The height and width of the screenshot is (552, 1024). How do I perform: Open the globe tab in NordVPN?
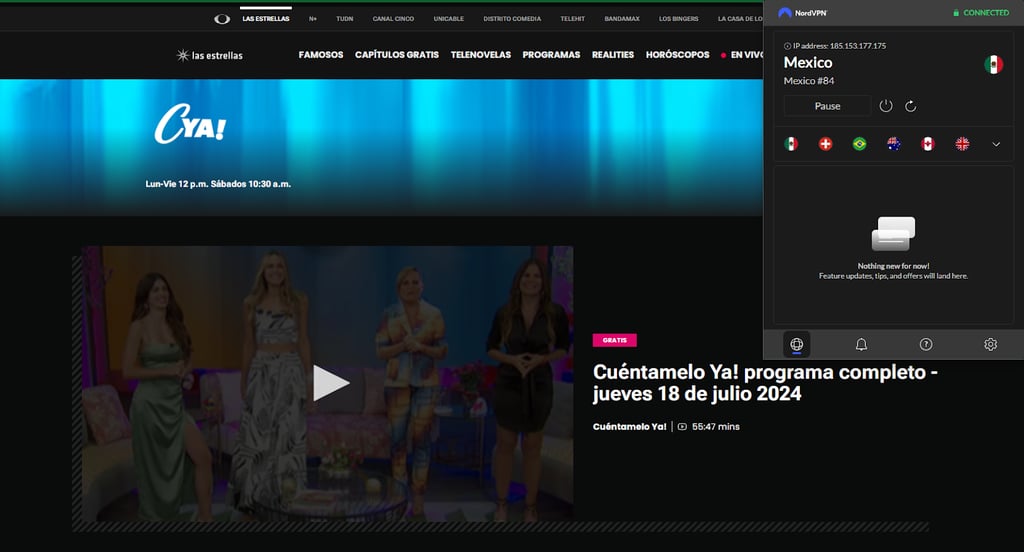click(796, 344)
